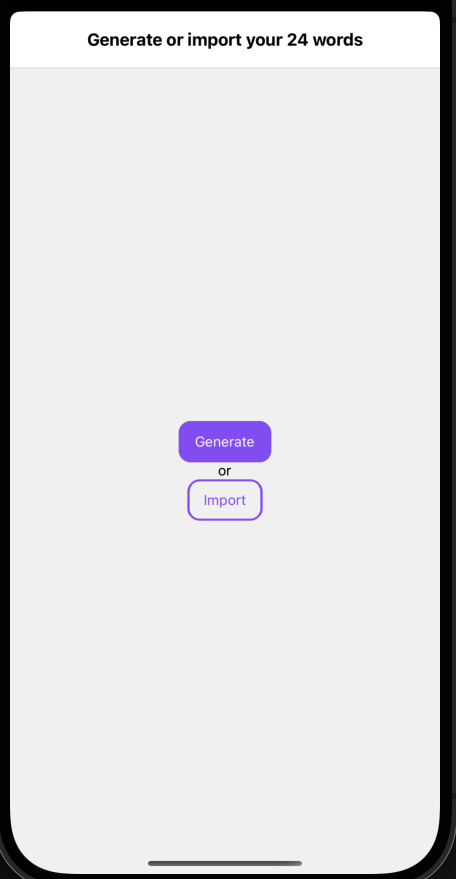Choose Generate to create words
This screenshot has height=879, width=456.
[x=224, y=442]
